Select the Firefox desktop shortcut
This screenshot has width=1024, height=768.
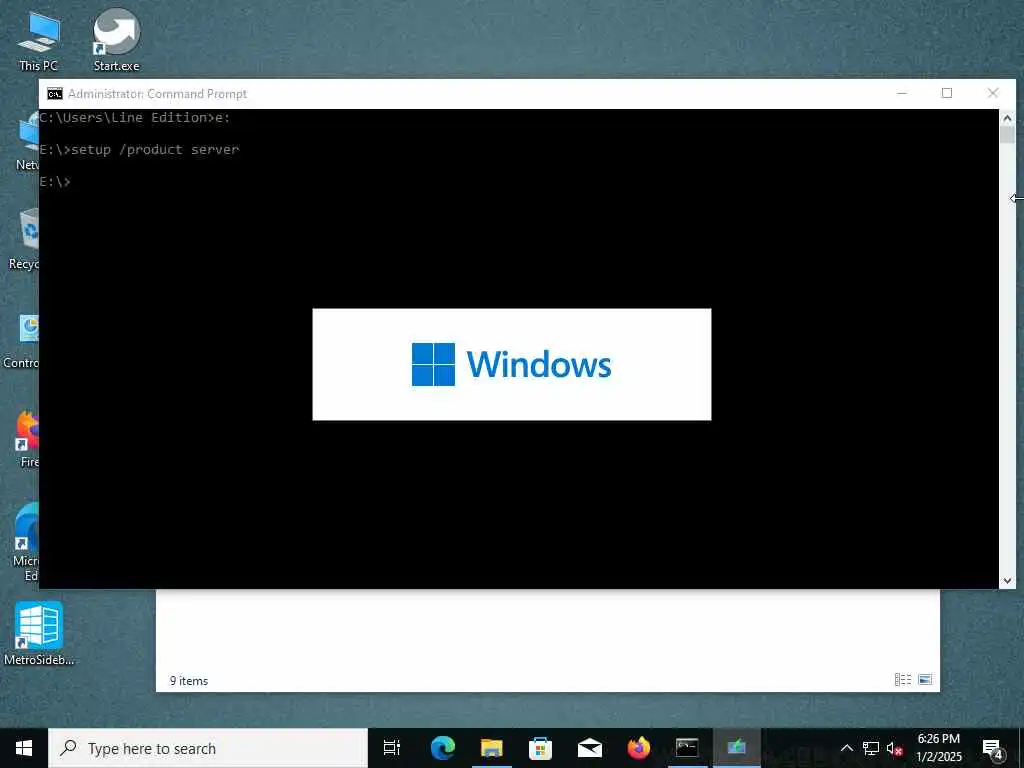pyautogui.click(x=27, y=438)
